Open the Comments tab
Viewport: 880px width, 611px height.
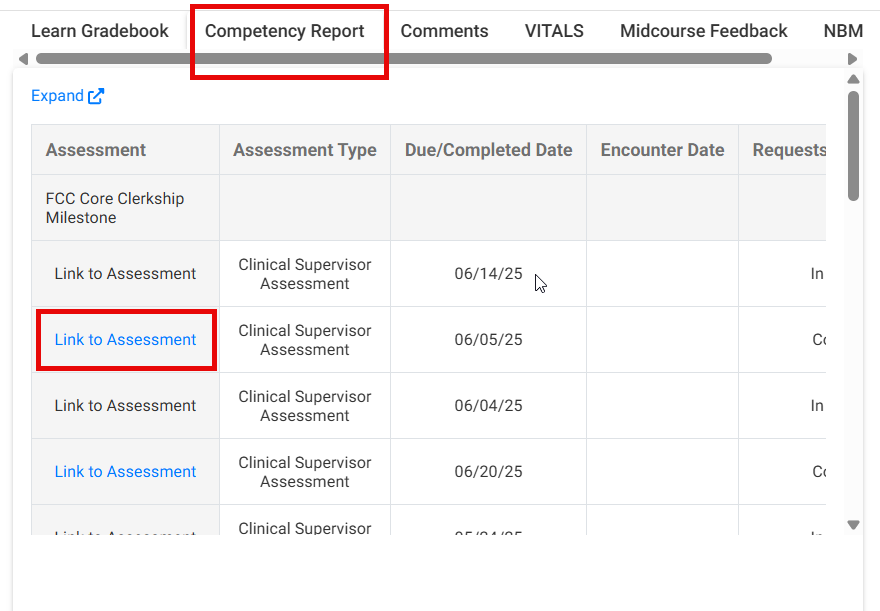point(444,31)
